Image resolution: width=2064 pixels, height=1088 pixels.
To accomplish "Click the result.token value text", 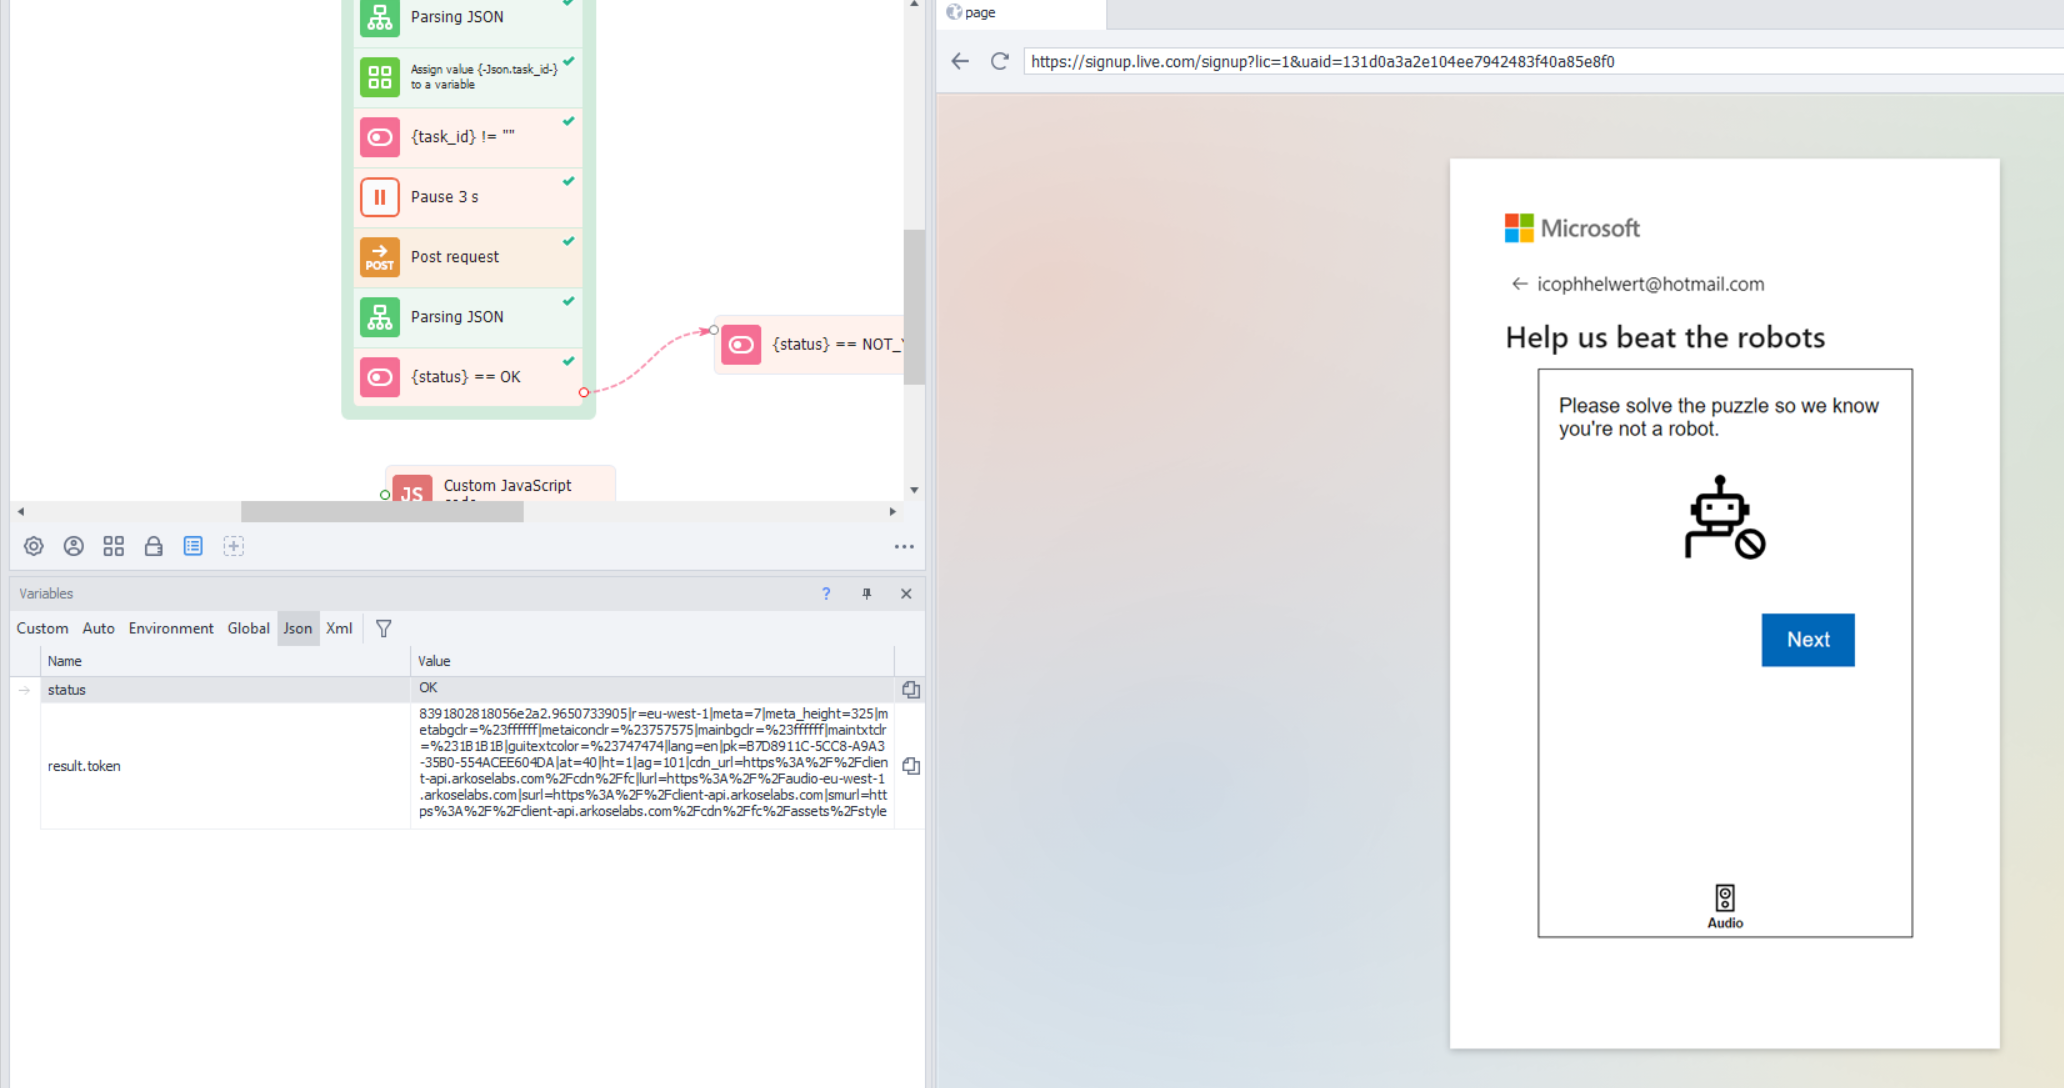I will 653,762.
